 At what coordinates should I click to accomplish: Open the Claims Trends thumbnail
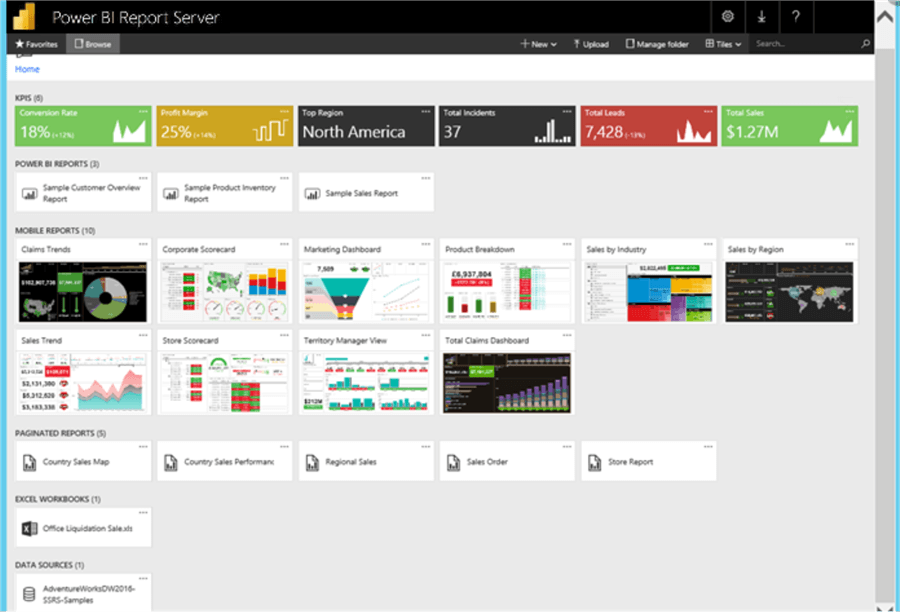[x=83, y=292]
